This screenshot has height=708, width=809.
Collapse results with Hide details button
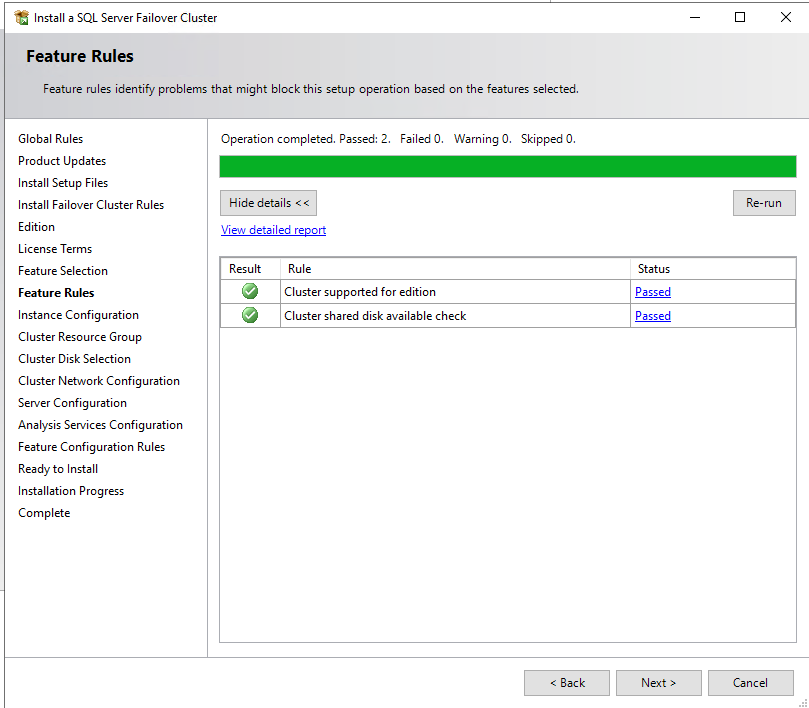tap(268, 203)
